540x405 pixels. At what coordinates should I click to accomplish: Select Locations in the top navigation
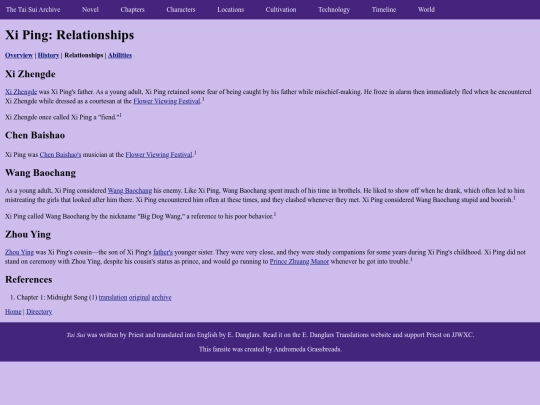[x=230, y=10]
